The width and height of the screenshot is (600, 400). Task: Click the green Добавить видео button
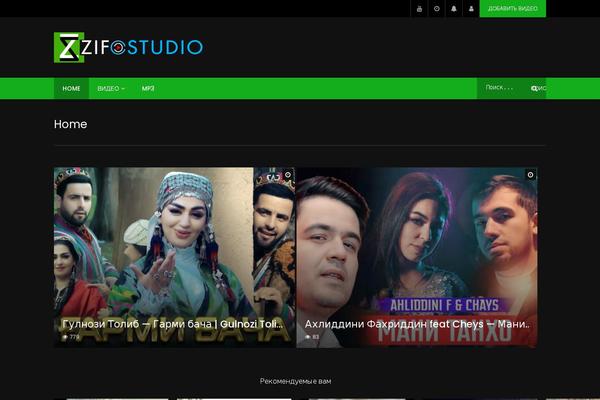513,8
